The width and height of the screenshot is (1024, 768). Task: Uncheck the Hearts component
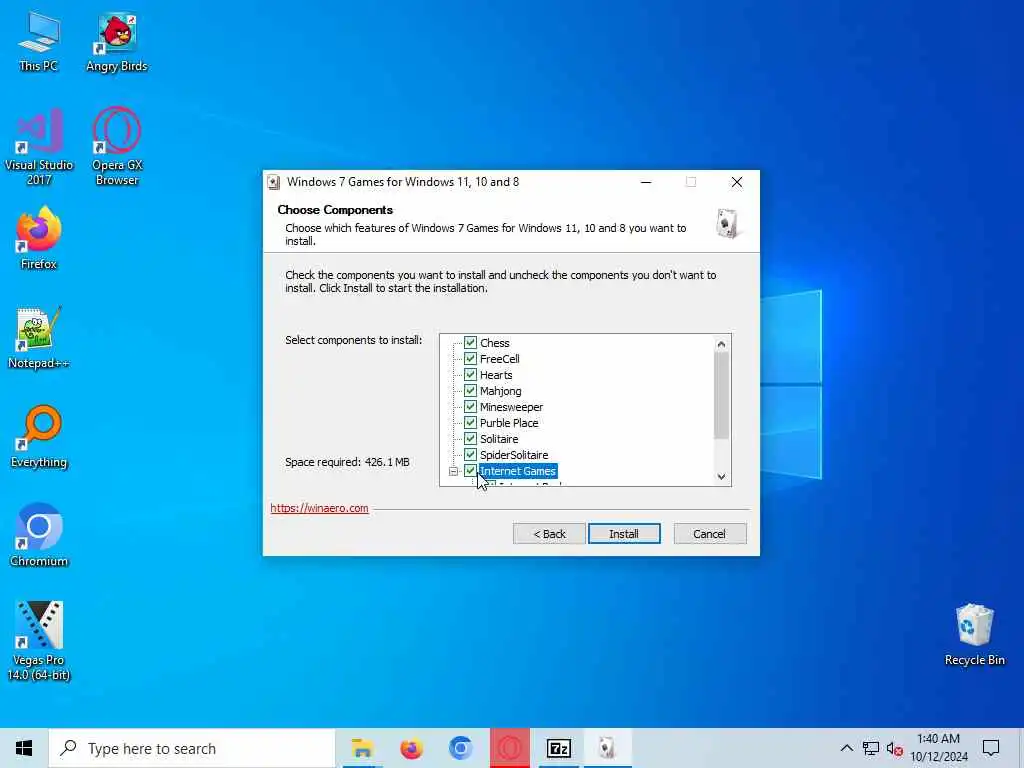click(470, 374)
